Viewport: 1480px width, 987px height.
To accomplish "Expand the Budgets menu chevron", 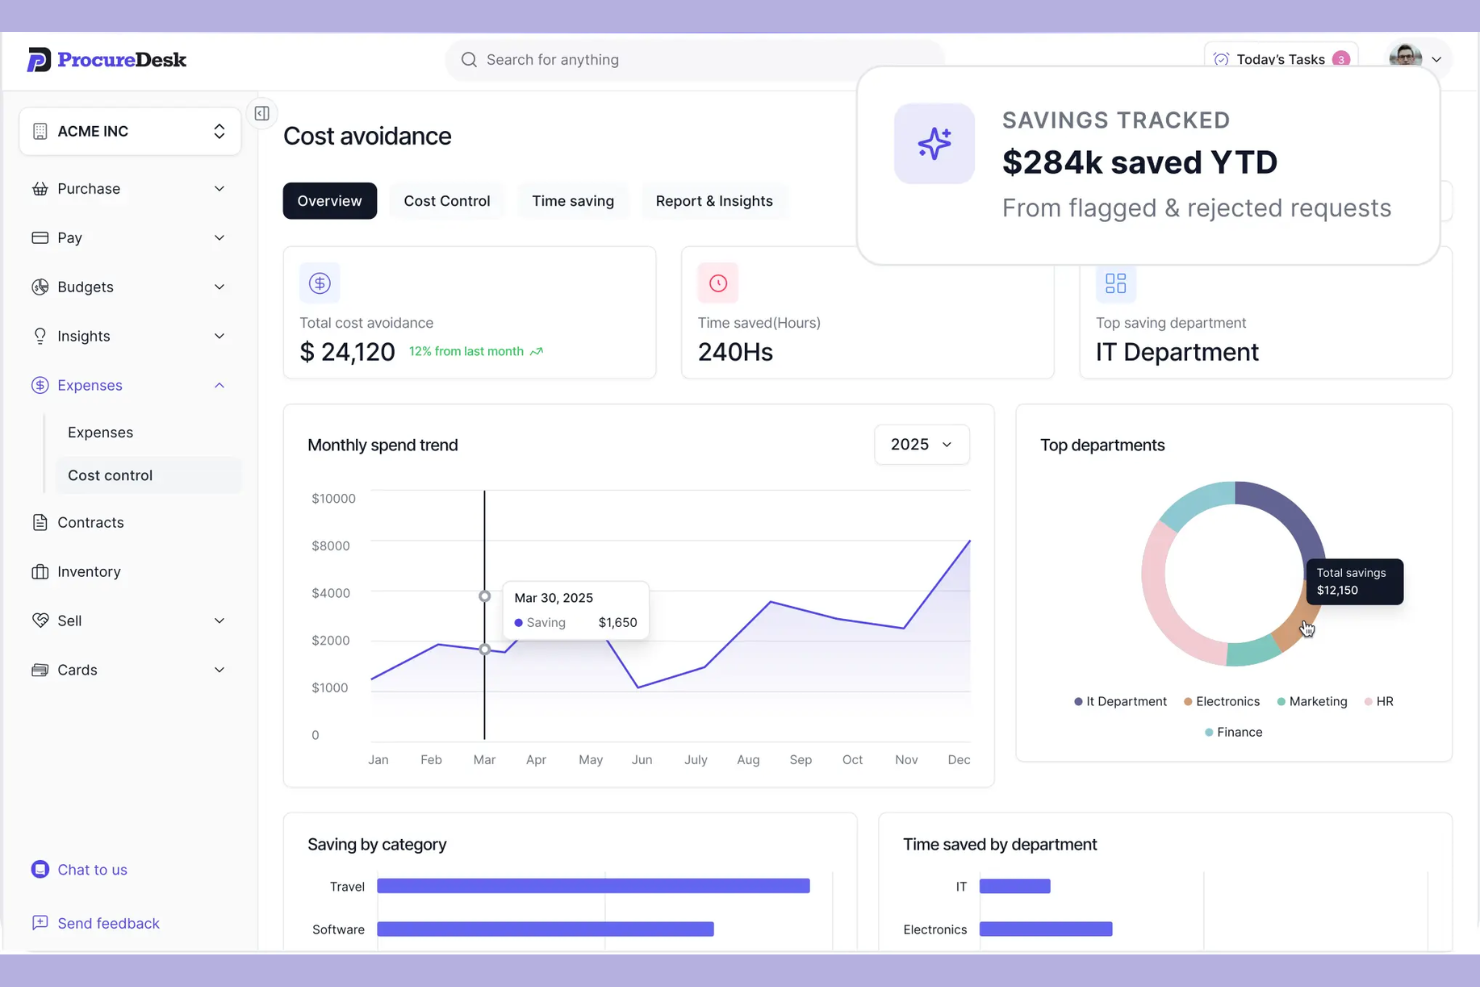I will click(219, 287).
